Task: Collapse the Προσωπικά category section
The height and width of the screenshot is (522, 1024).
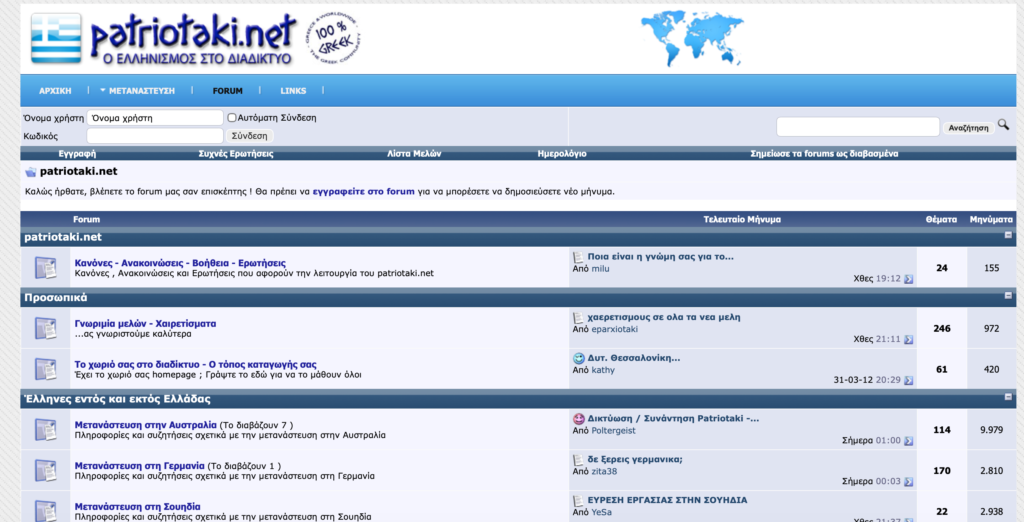Action: coord(1008,297)
